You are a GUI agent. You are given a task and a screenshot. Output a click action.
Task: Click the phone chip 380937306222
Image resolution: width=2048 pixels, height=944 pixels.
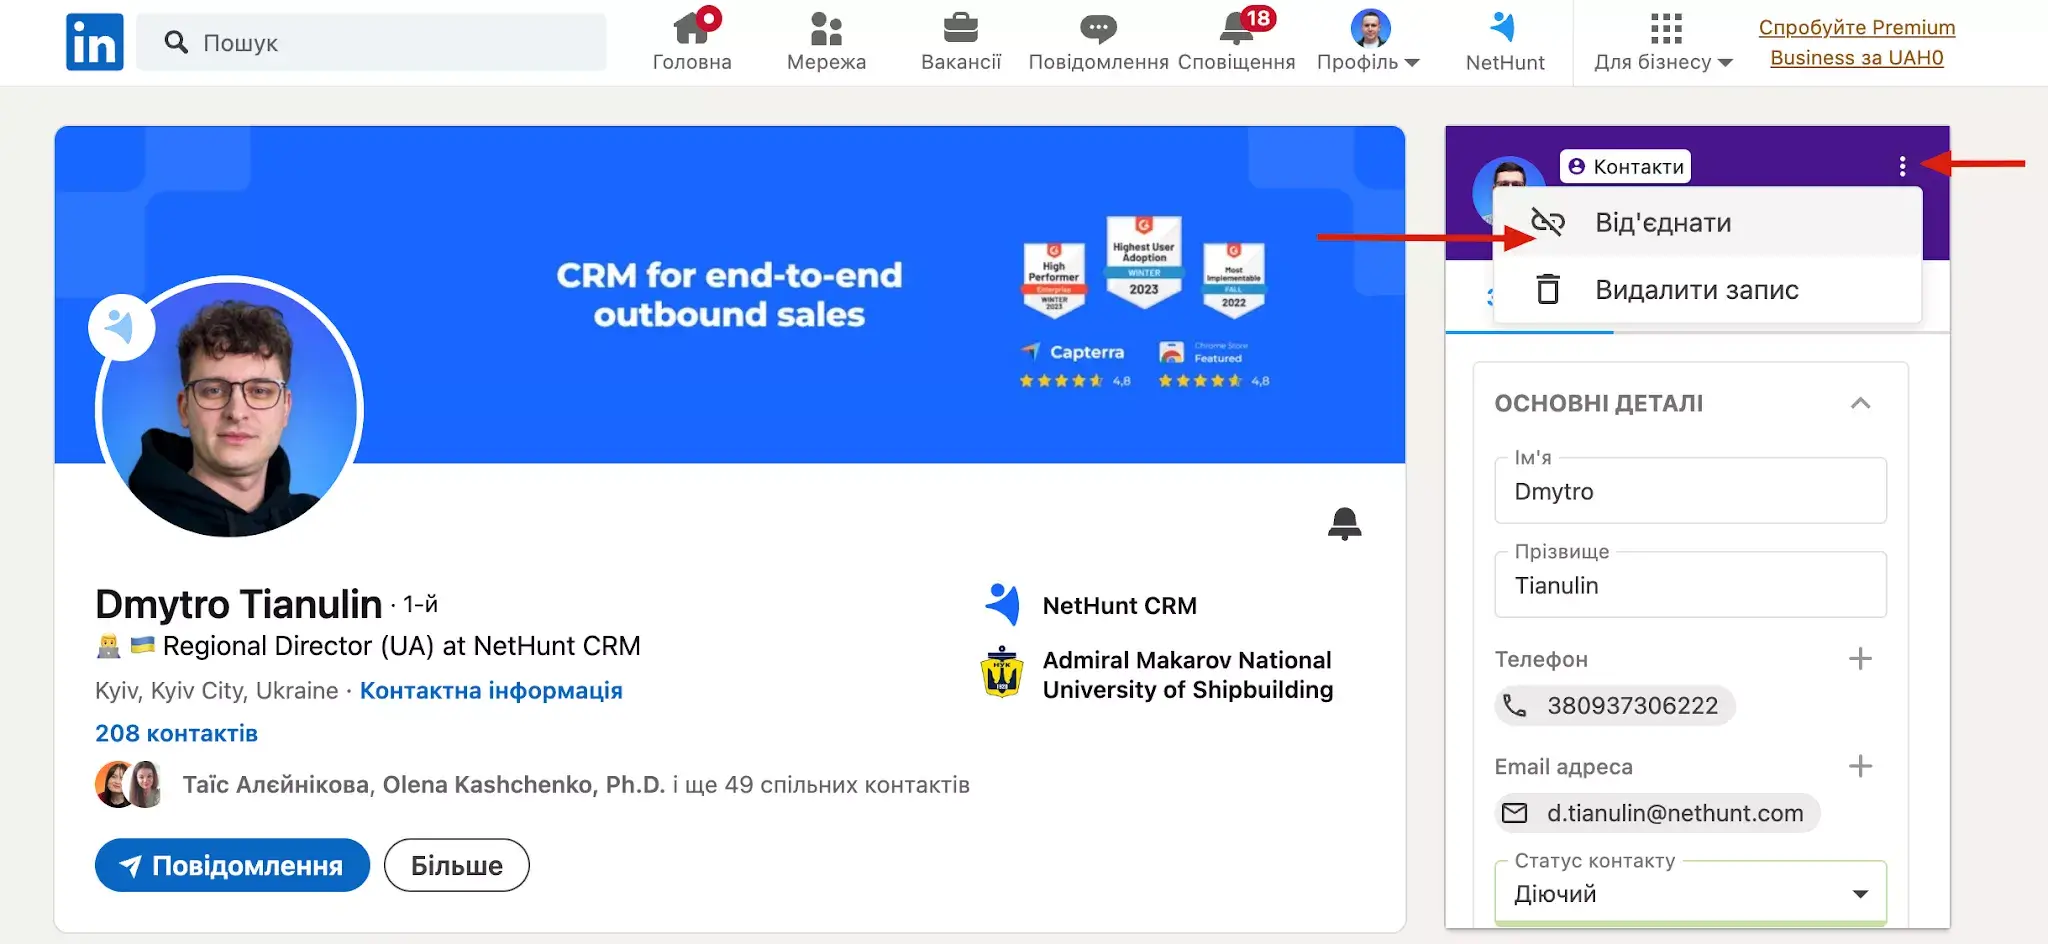point(1615,706)
